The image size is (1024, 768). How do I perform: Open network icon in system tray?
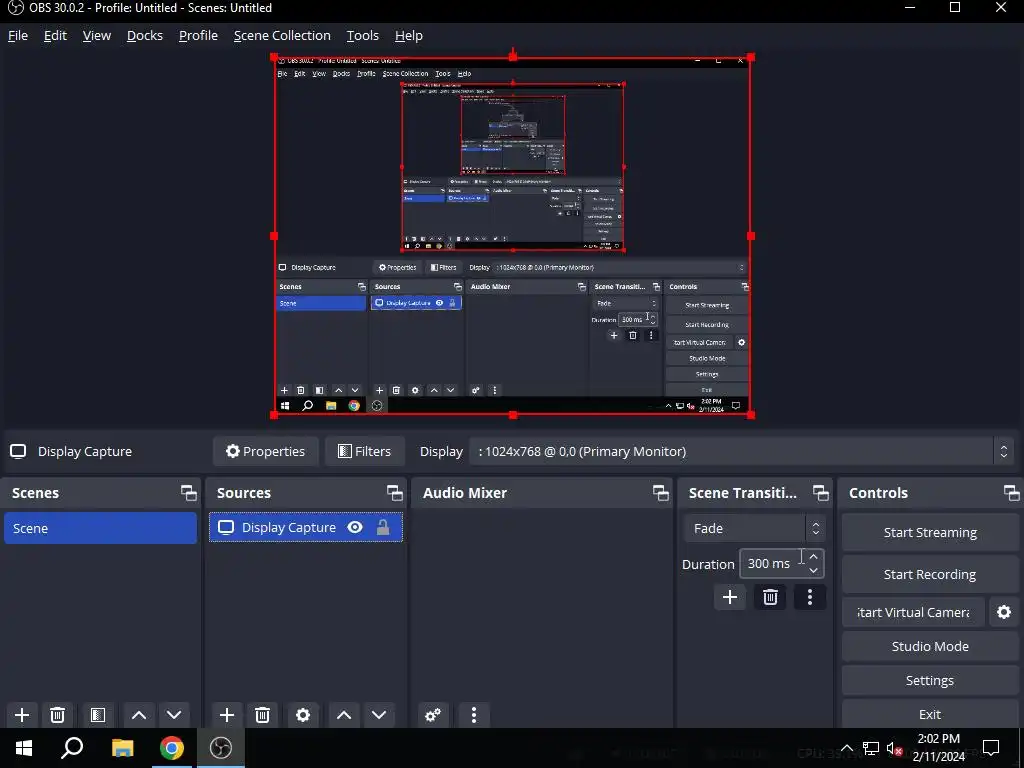click(871, 748)
